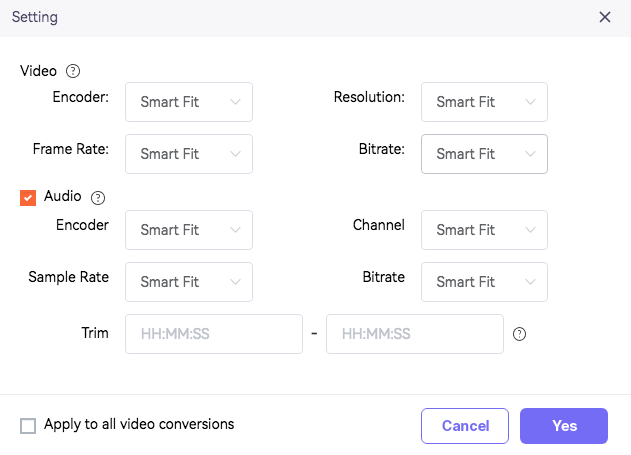
Task: Open the Audio Encoder dropdown
Action: (188, 230)
